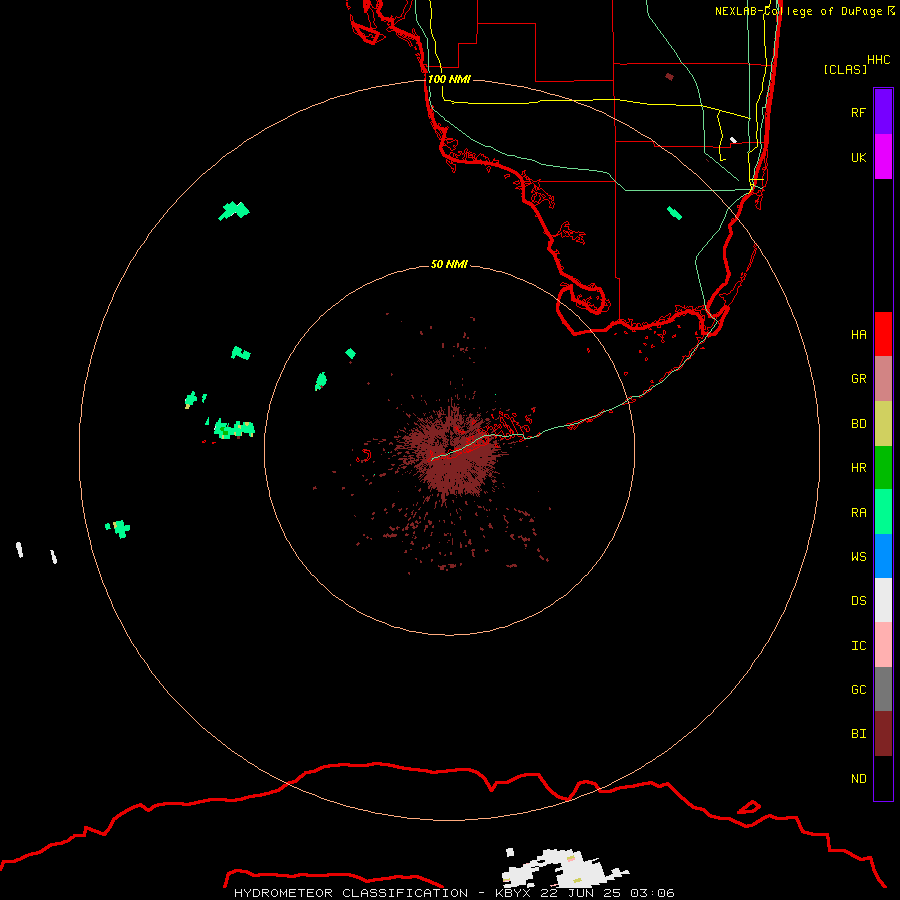Image resolution: width=900 pixels, height=900 pixels.
Task: Click the 50 NMI range ring label
Action: (449, 264)
